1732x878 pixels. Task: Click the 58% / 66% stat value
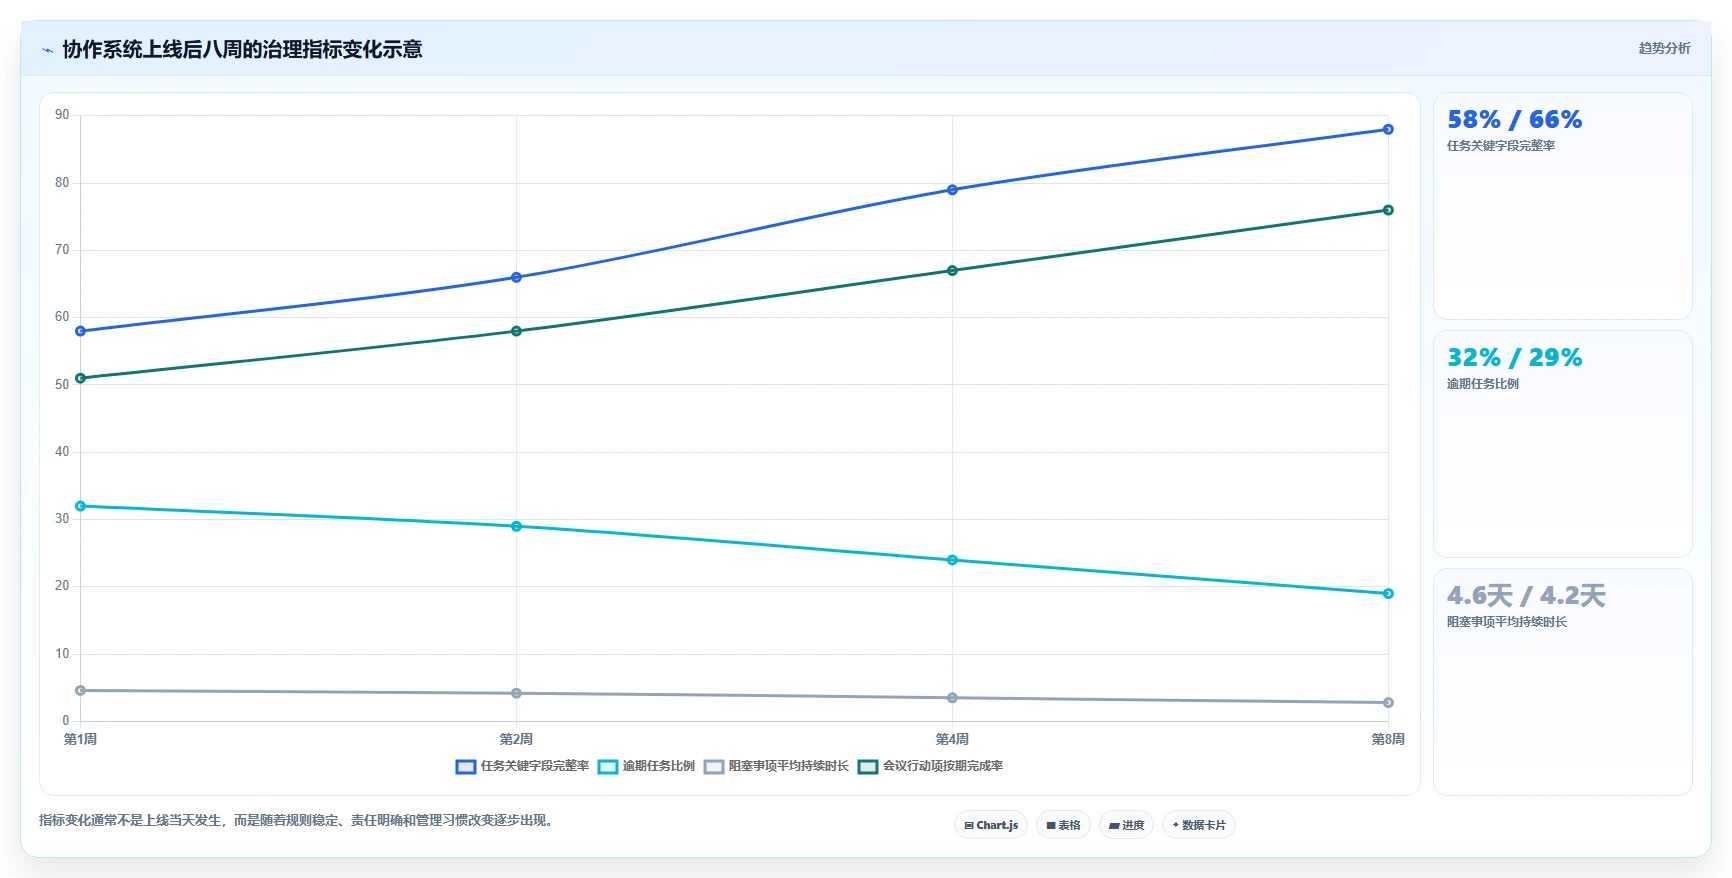click(x=1514, y=120)
